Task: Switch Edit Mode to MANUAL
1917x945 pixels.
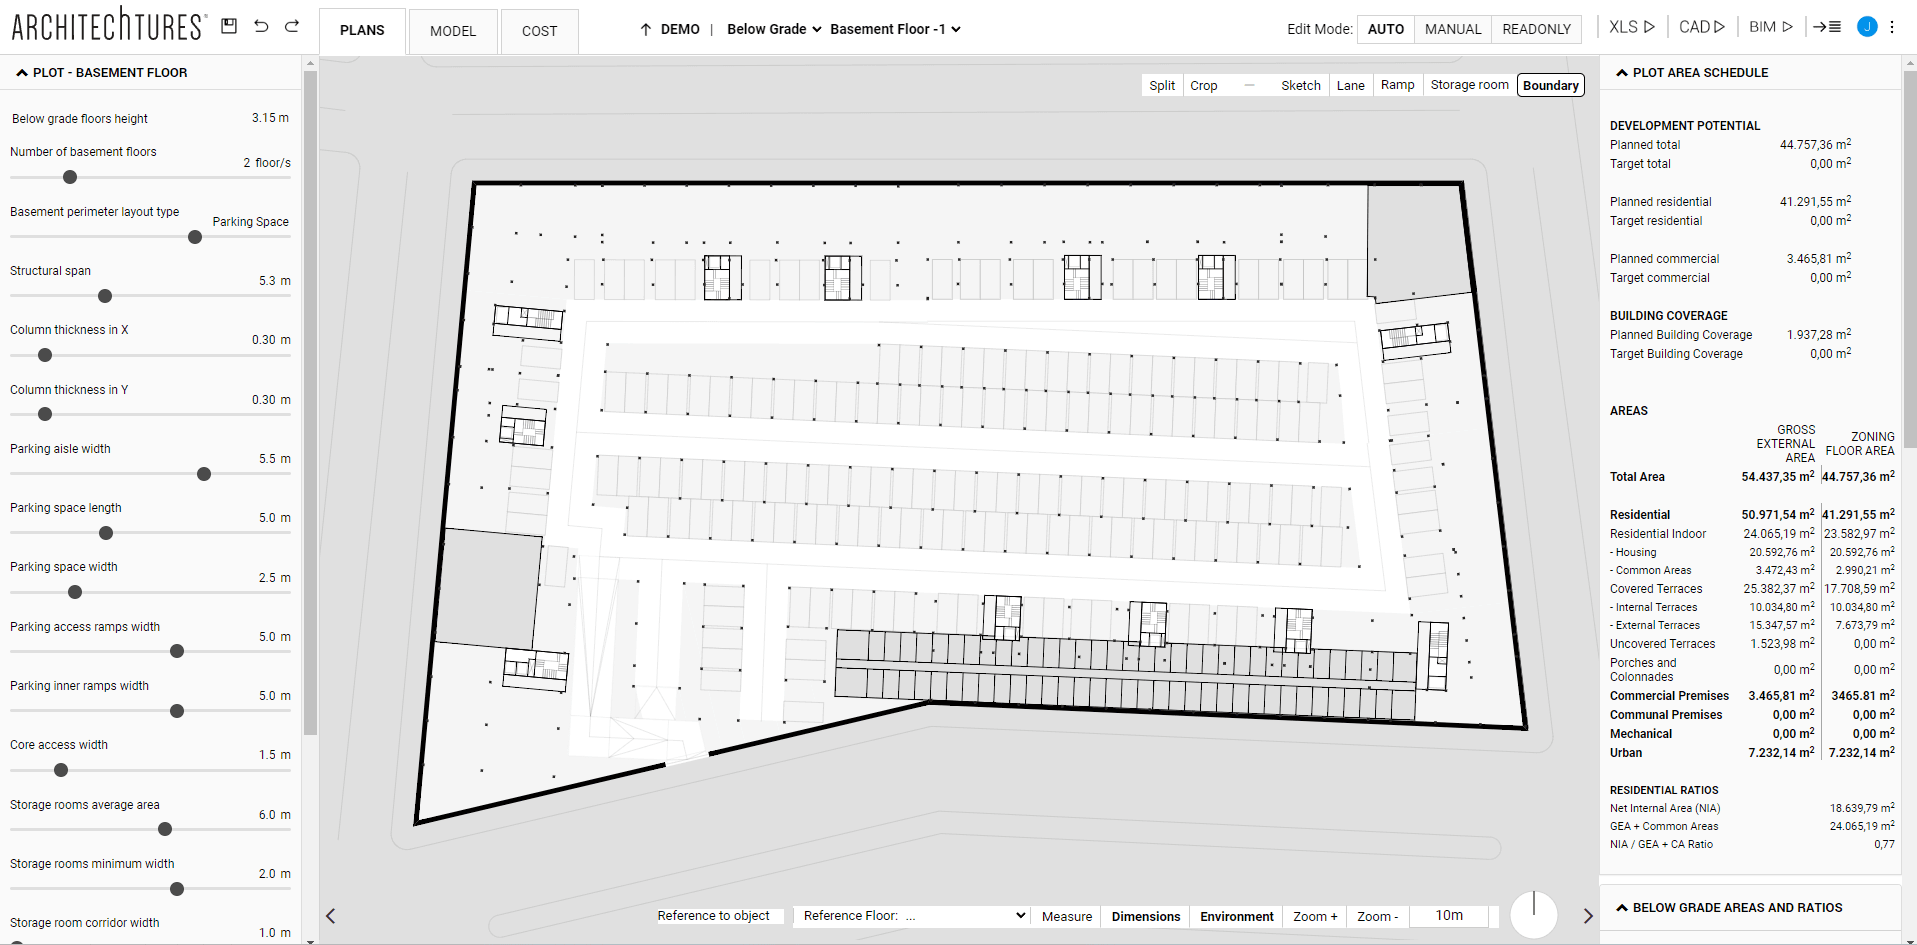Action: click(x=1452, y=29)
